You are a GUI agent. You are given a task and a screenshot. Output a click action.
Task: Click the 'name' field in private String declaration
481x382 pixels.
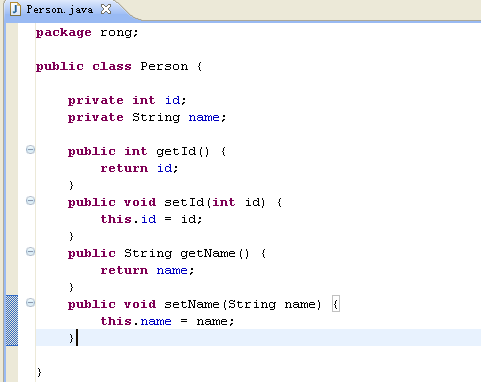click(204, 117)
